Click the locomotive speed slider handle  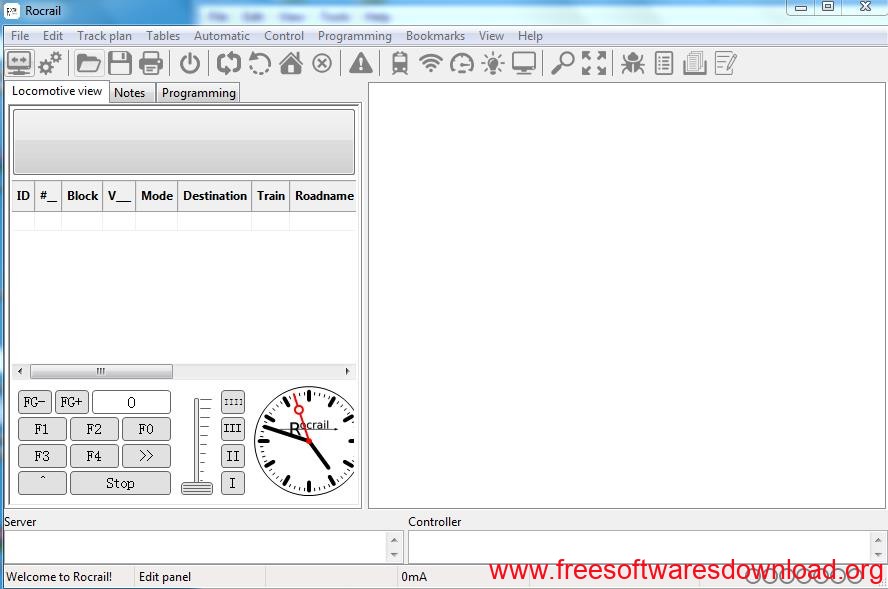tap(197, 488)
